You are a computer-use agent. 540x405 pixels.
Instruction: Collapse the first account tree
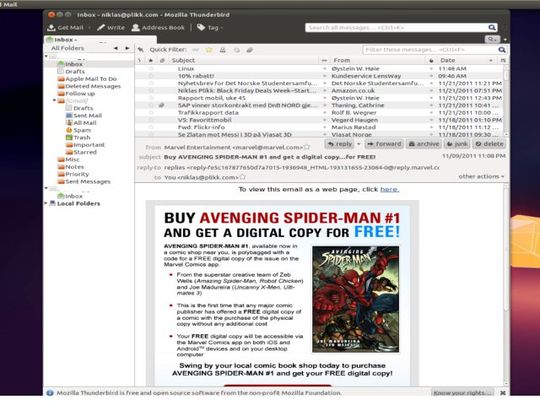(x=46, y=56)
